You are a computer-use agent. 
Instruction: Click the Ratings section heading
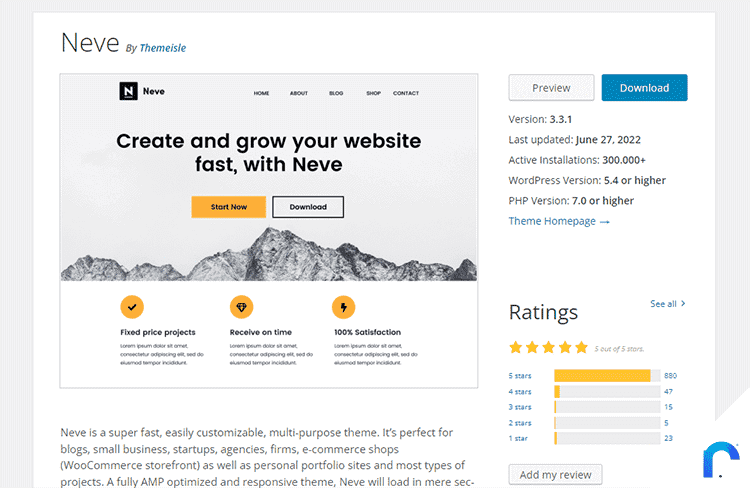pyautogui.click(x=543, y=312)
